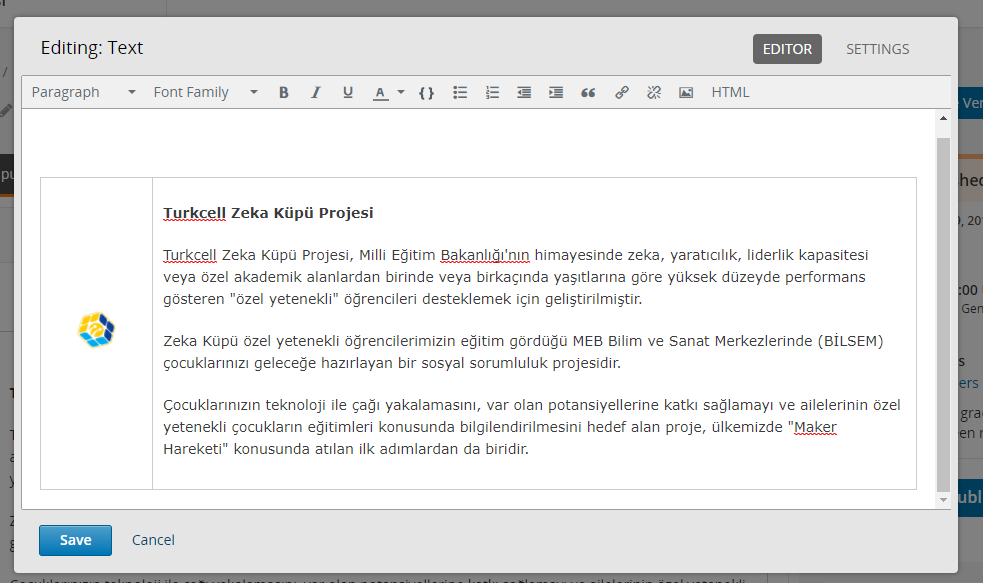Toggle italic formatting

click(x=315, y=93)
